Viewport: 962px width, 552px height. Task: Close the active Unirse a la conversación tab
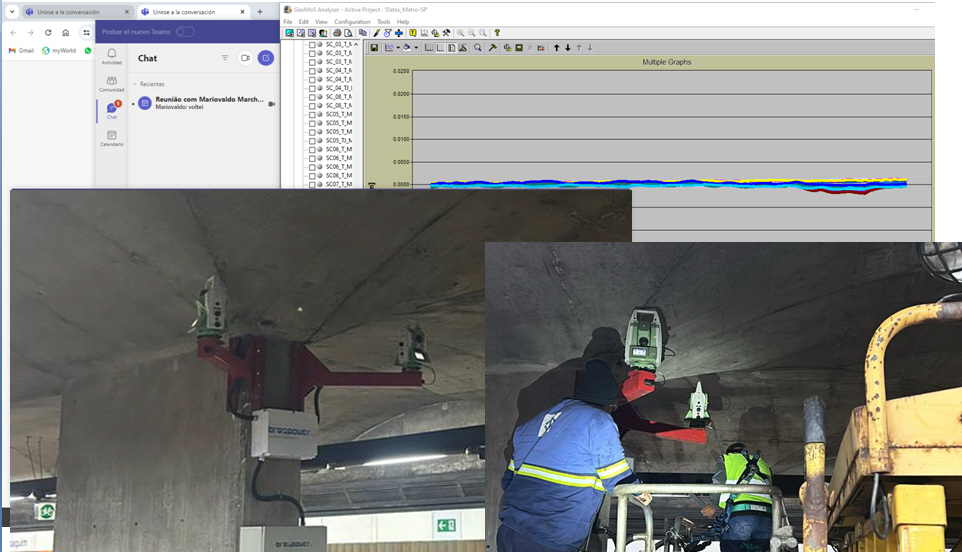[x=242, y=12]
